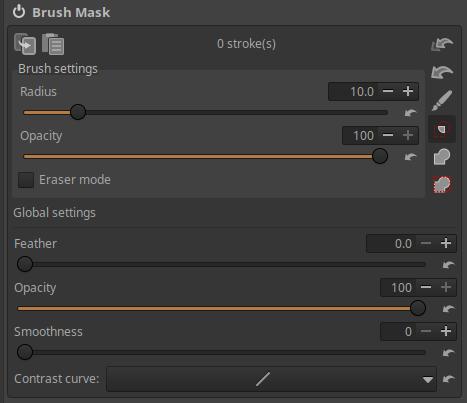Increase Smoothness using the plus button
The height and width of the screenshot is (403, 467).
(446, 331)
